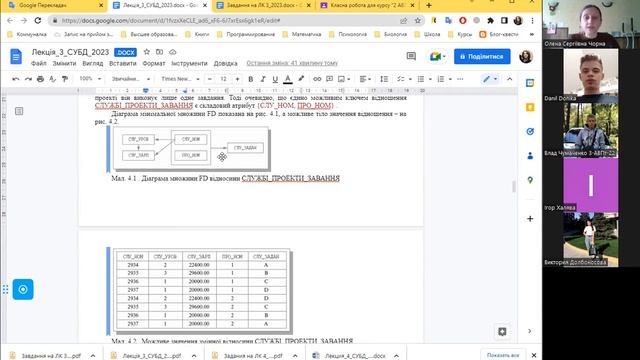Screen dimensions: 640x360
Task: Run the spell check tool
Action: coord(52,79)
